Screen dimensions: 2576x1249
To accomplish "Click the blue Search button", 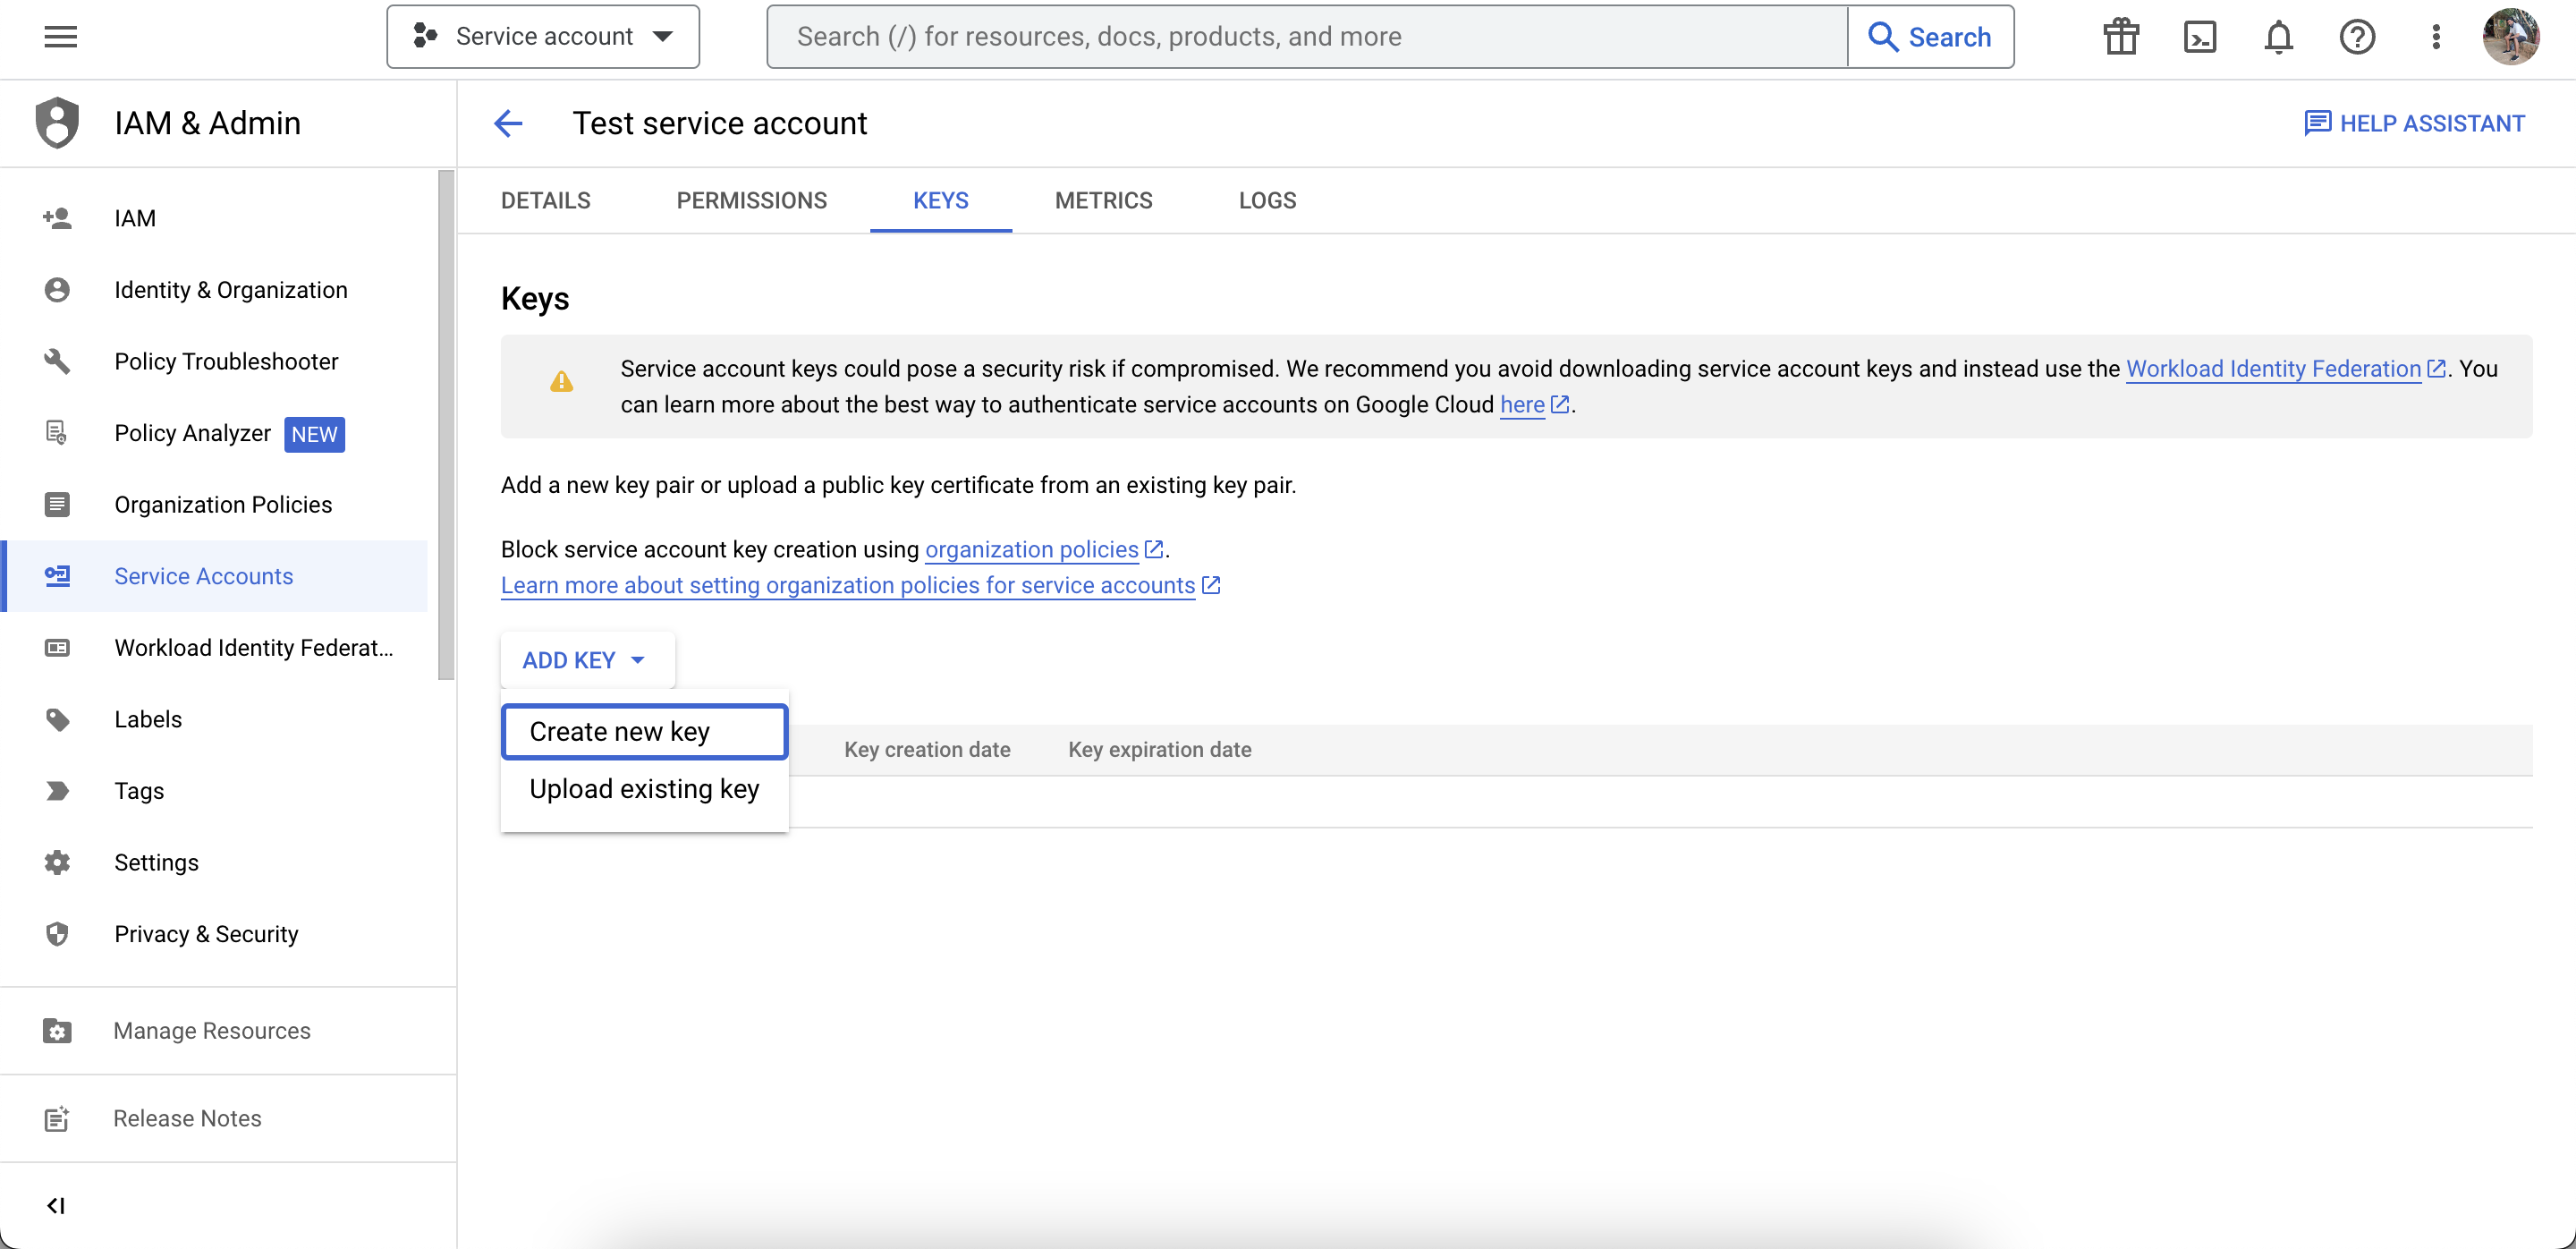I will coord(1930,37).
